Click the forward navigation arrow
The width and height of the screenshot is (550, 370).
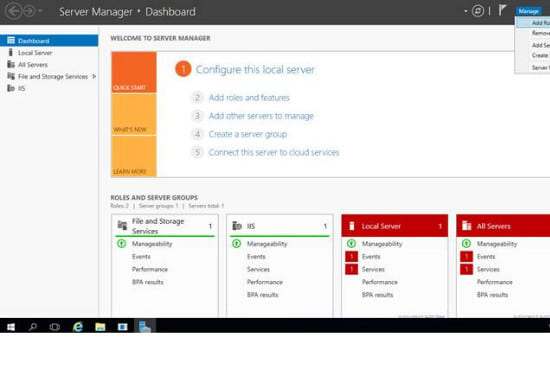click(29, 11)
